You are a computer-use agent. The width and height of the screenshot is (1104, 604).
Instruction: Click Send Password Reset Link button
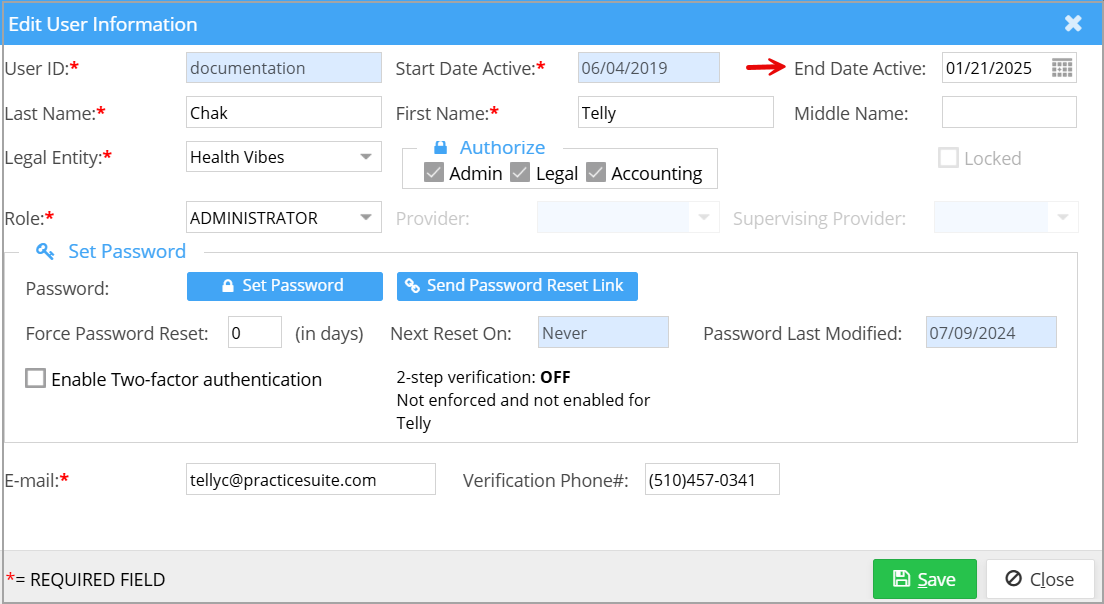tap(517, 286)
